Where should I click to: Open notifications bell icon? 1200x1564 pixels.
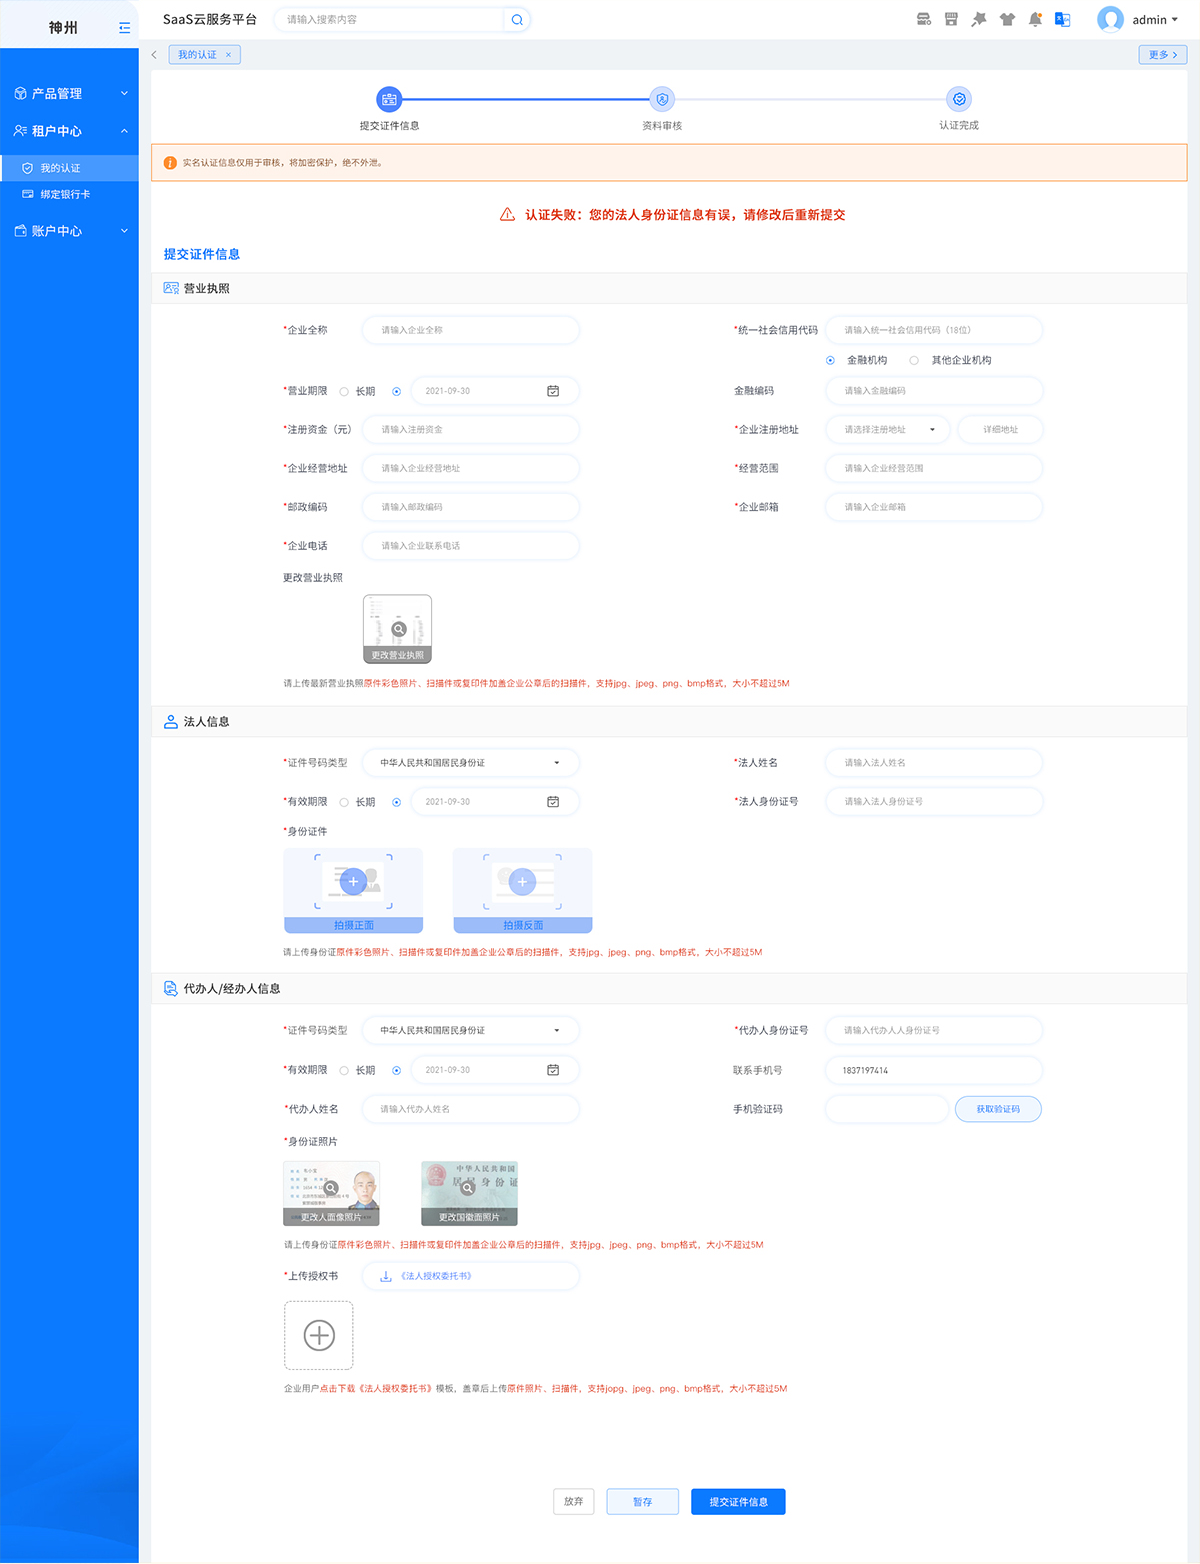pos(1035,19)
